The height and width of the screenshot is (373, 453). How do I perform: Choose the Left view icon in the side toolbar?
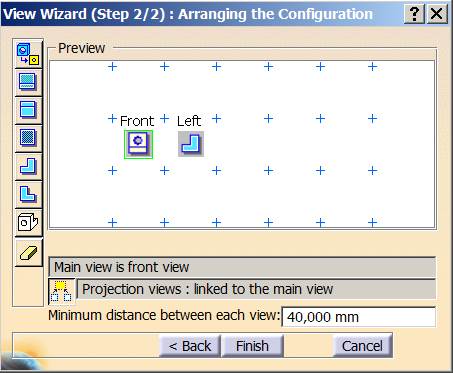[28, 166]
